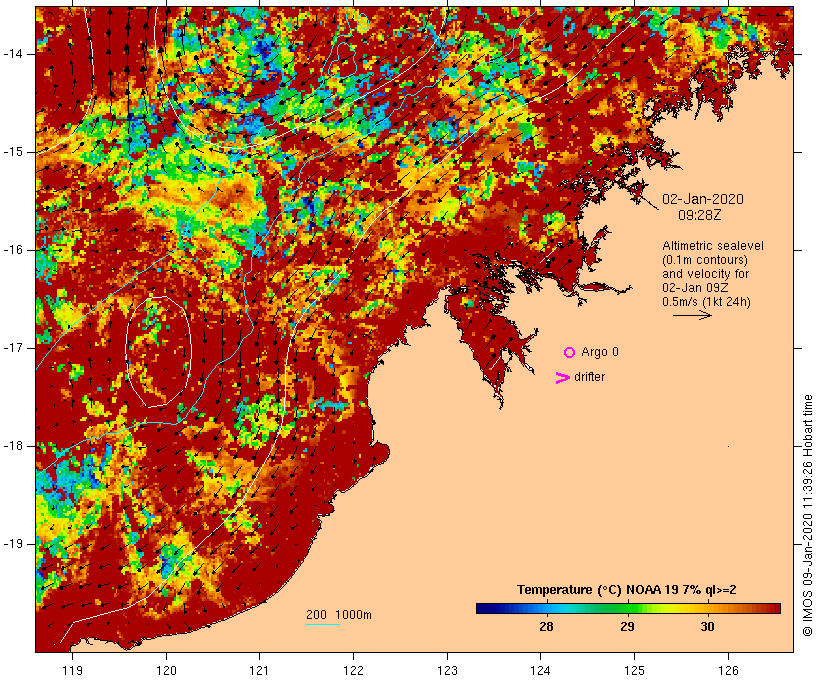Click the '-14' latitude axis label

13,54
